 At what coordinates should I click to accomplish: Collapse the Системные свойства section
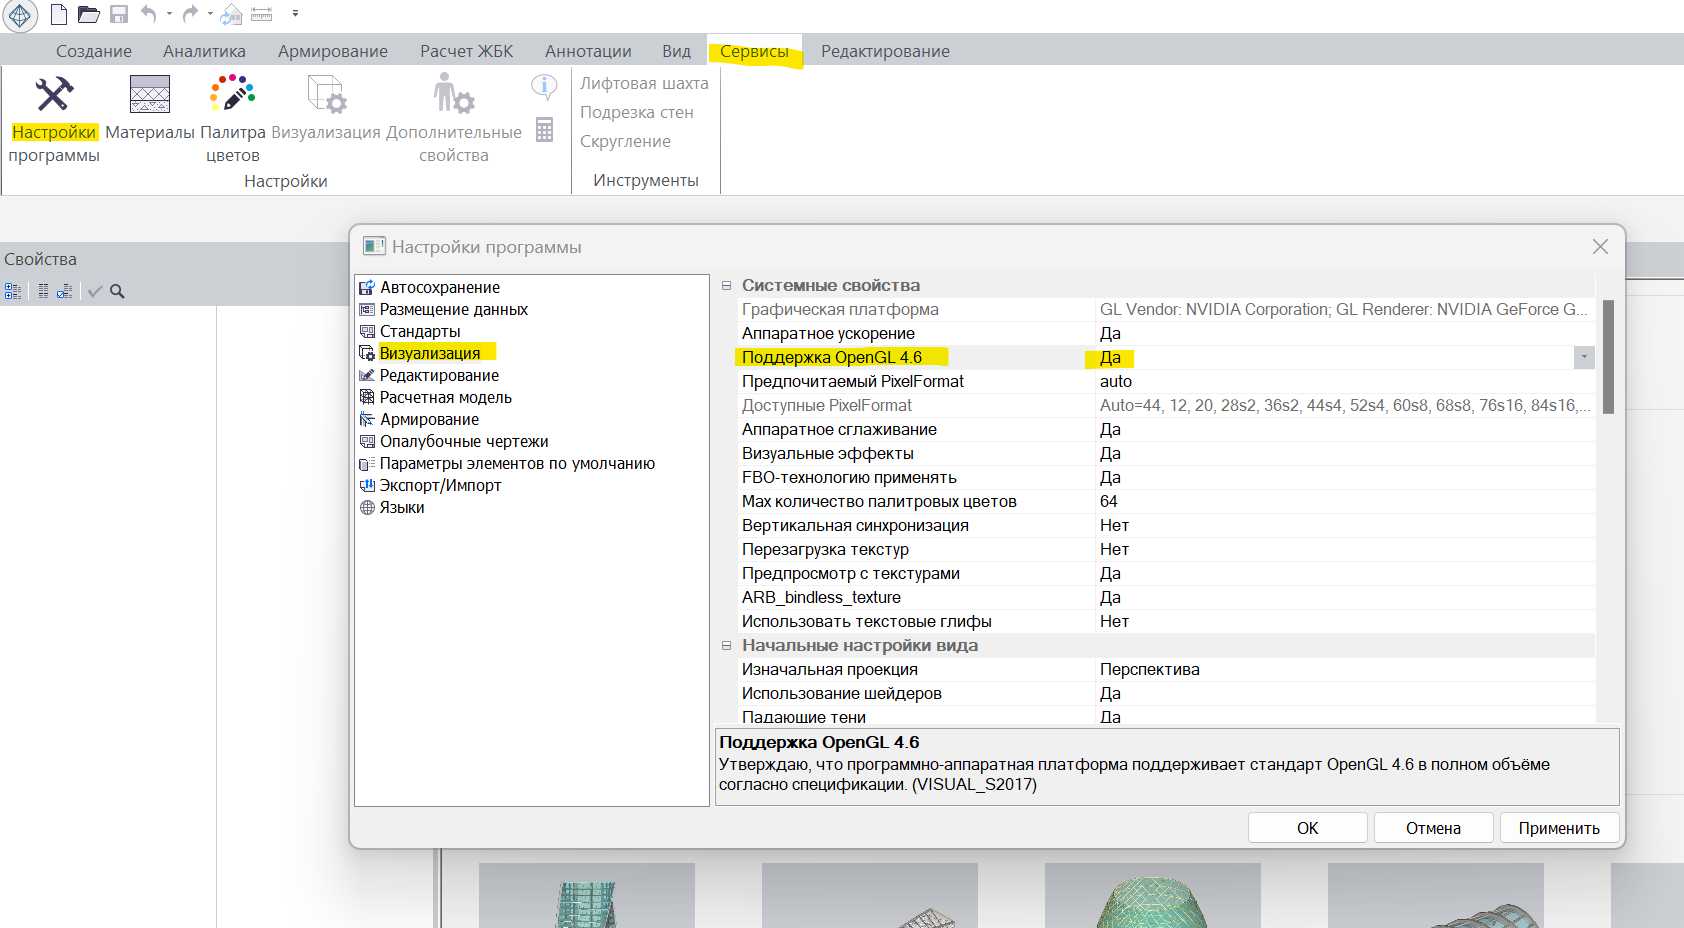(727, 285)
